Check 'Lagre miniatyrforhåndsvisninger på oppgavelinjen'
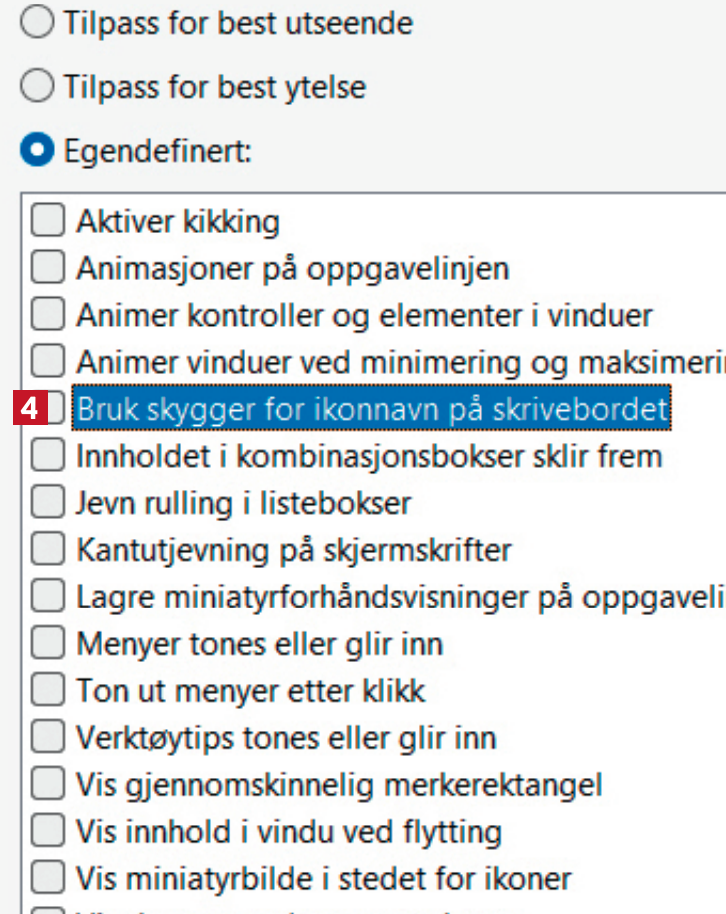 (x=47, y=596)
